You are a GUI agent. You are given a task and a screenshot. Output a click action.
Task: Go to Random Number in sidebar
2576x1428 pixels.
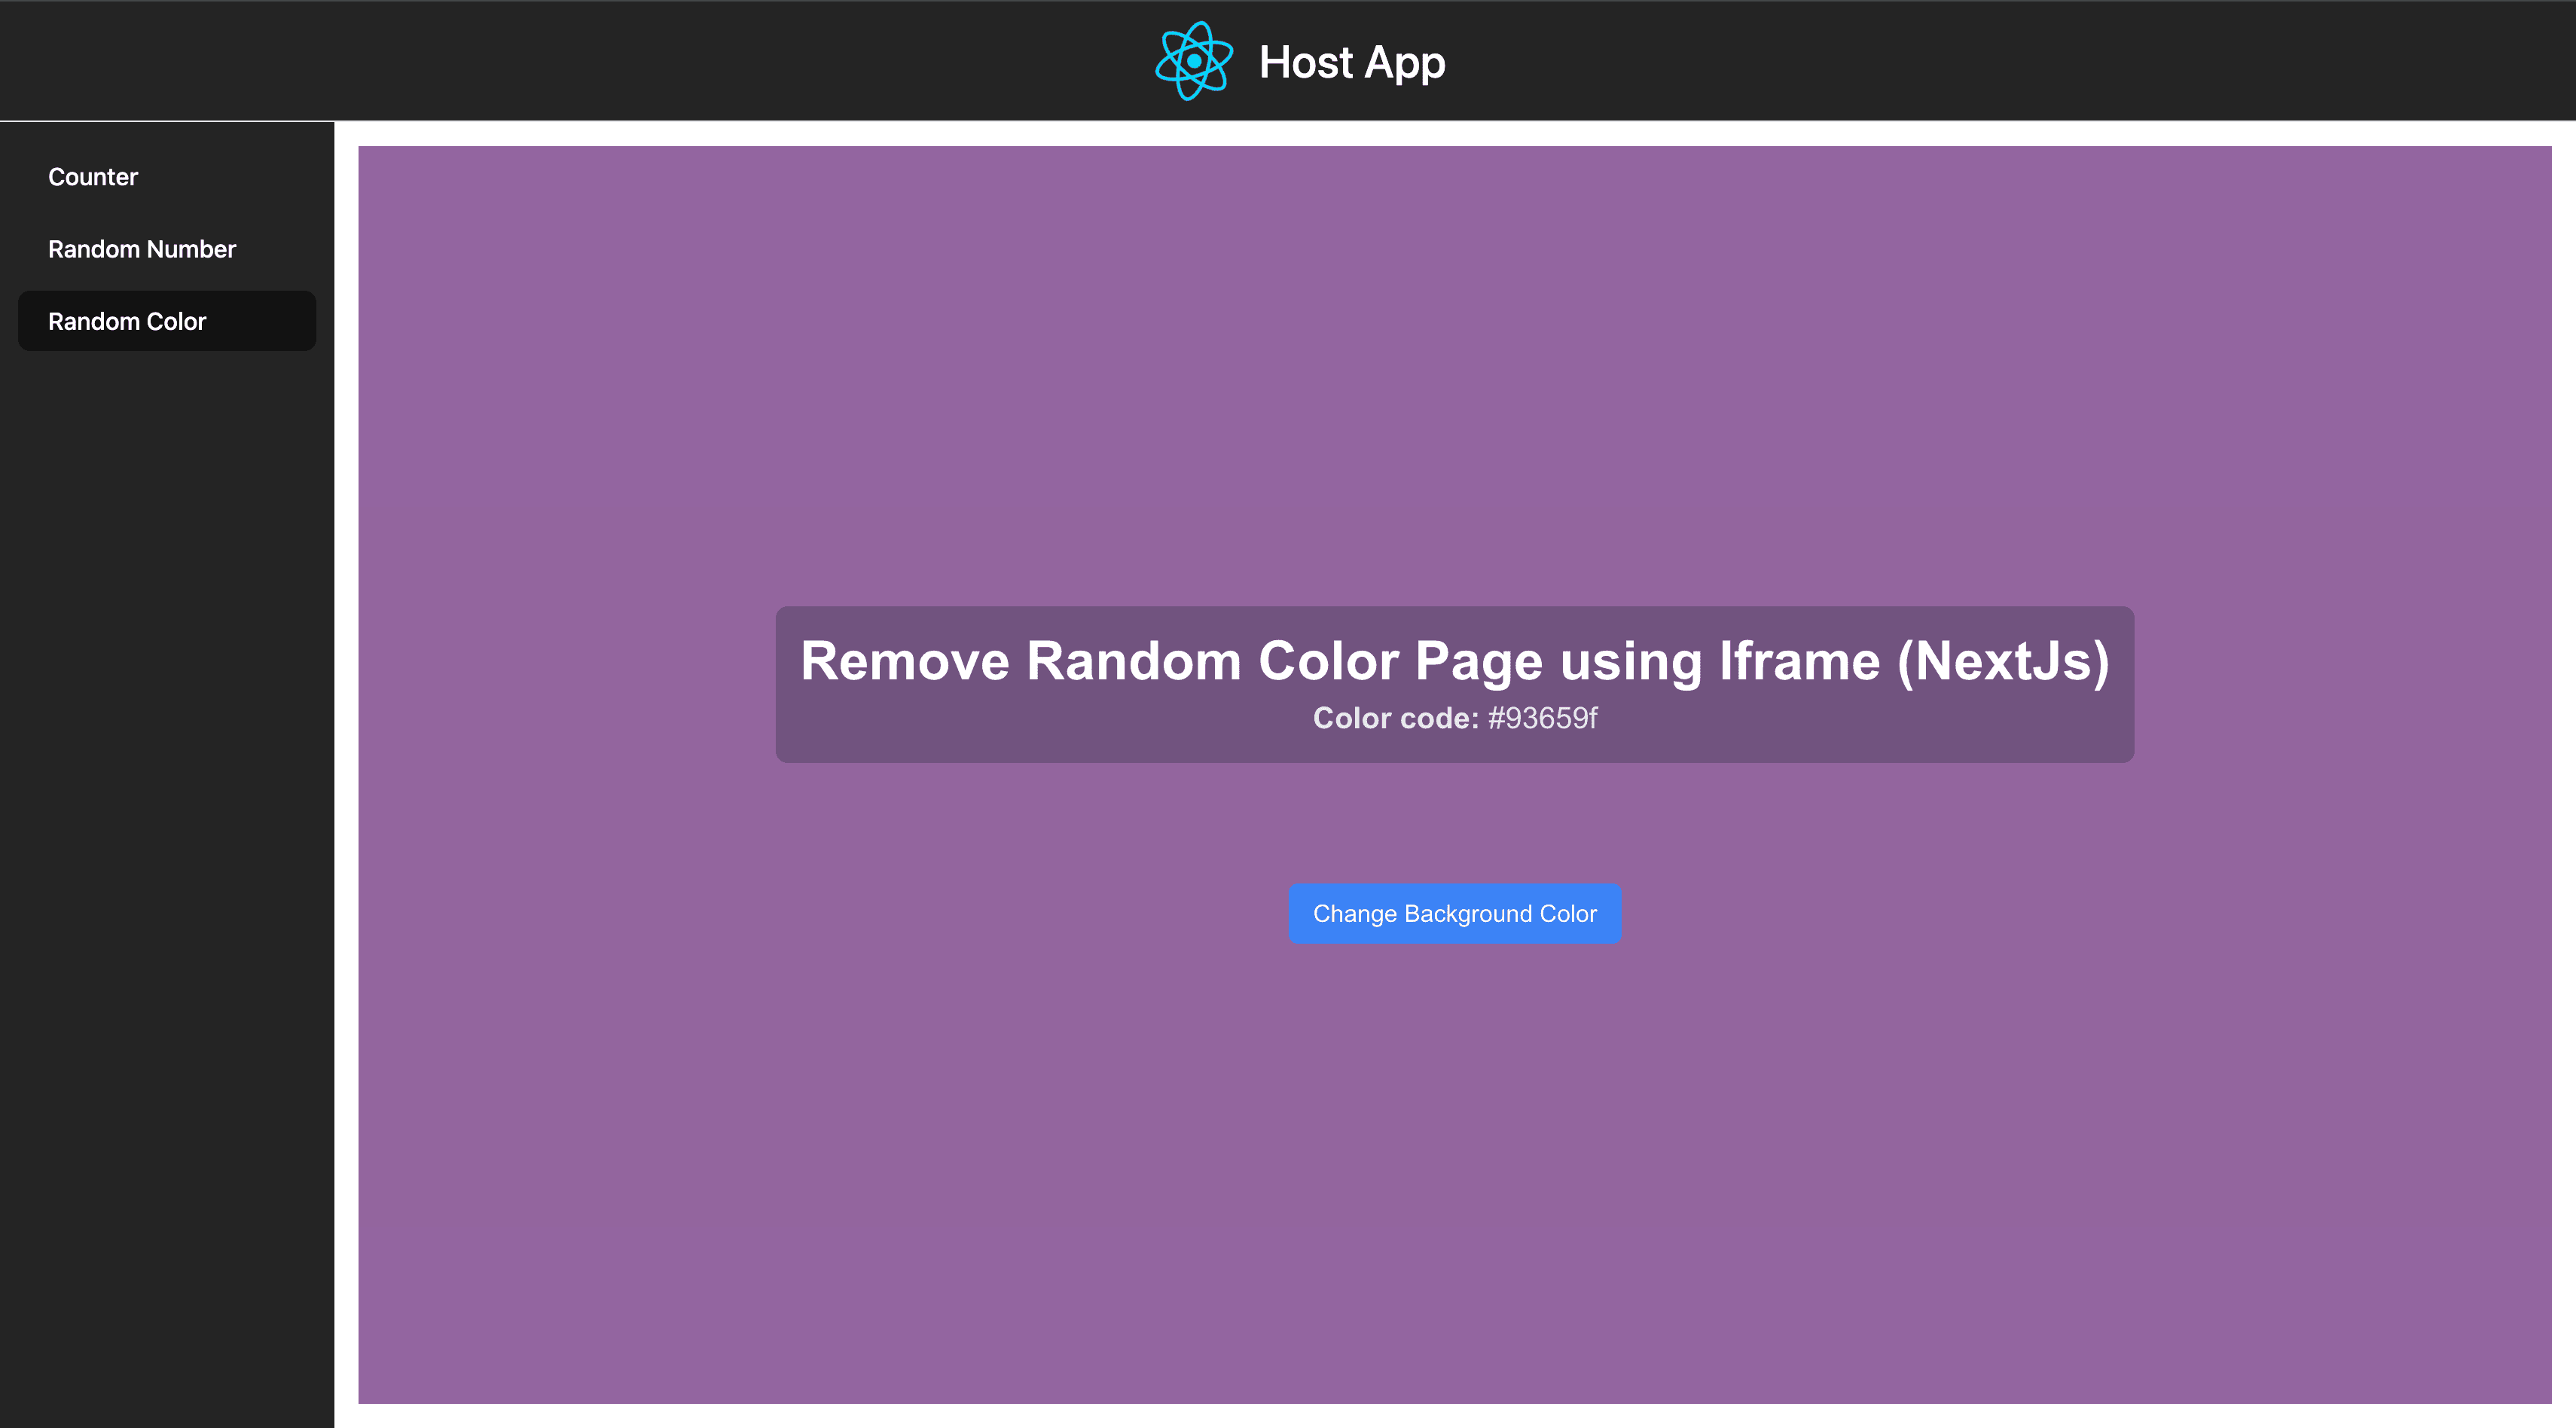pyautogui.click(x=167, y=249)
